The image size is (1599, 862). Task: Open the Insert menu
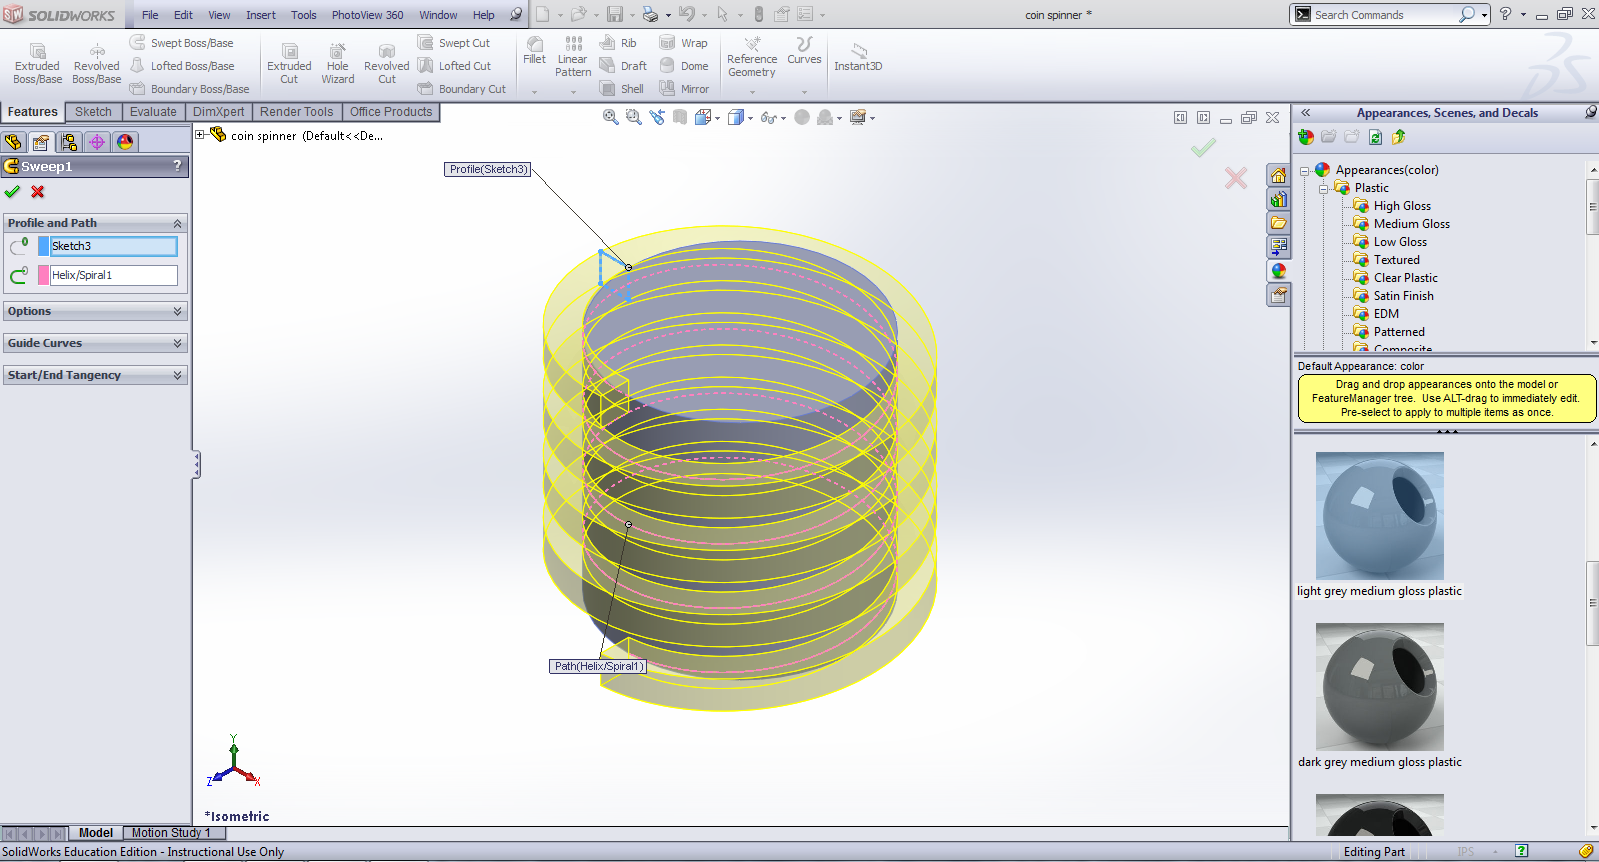pos(261,15)
